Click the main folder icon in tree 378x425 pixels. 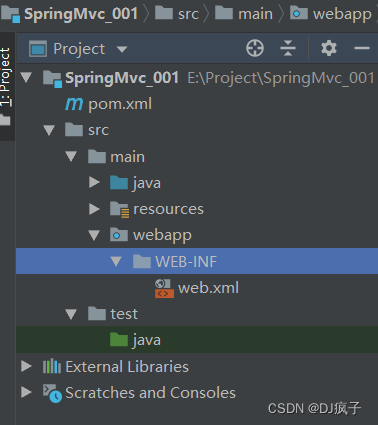click(x=97, y=156)
